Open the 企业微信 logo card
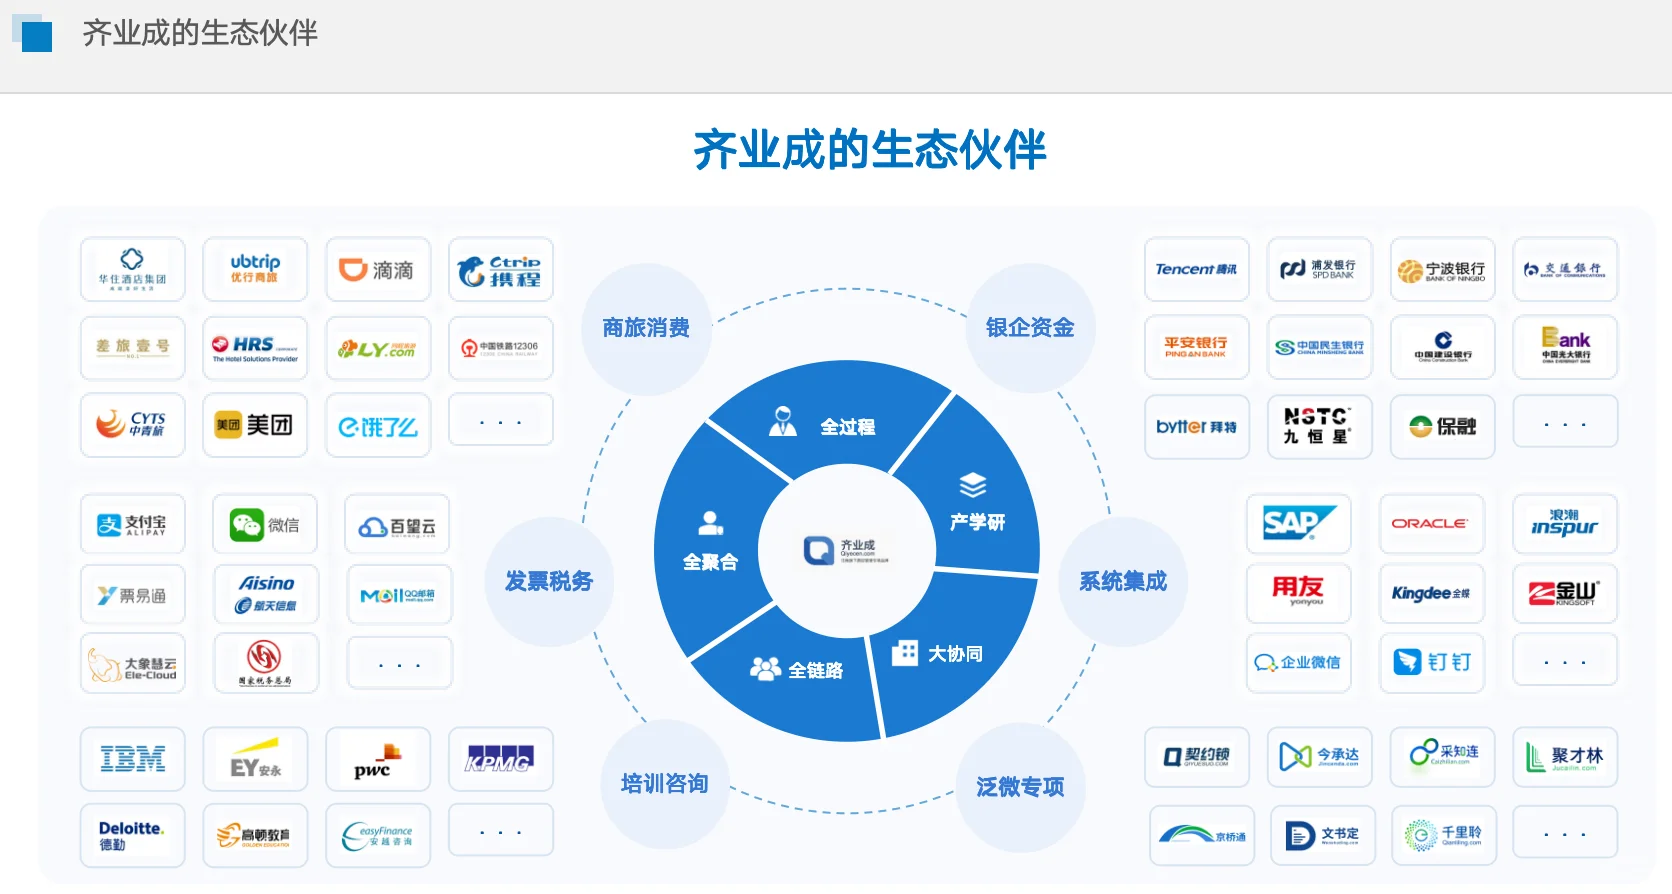The image size is (1672, 894). tap(1299, 663)
